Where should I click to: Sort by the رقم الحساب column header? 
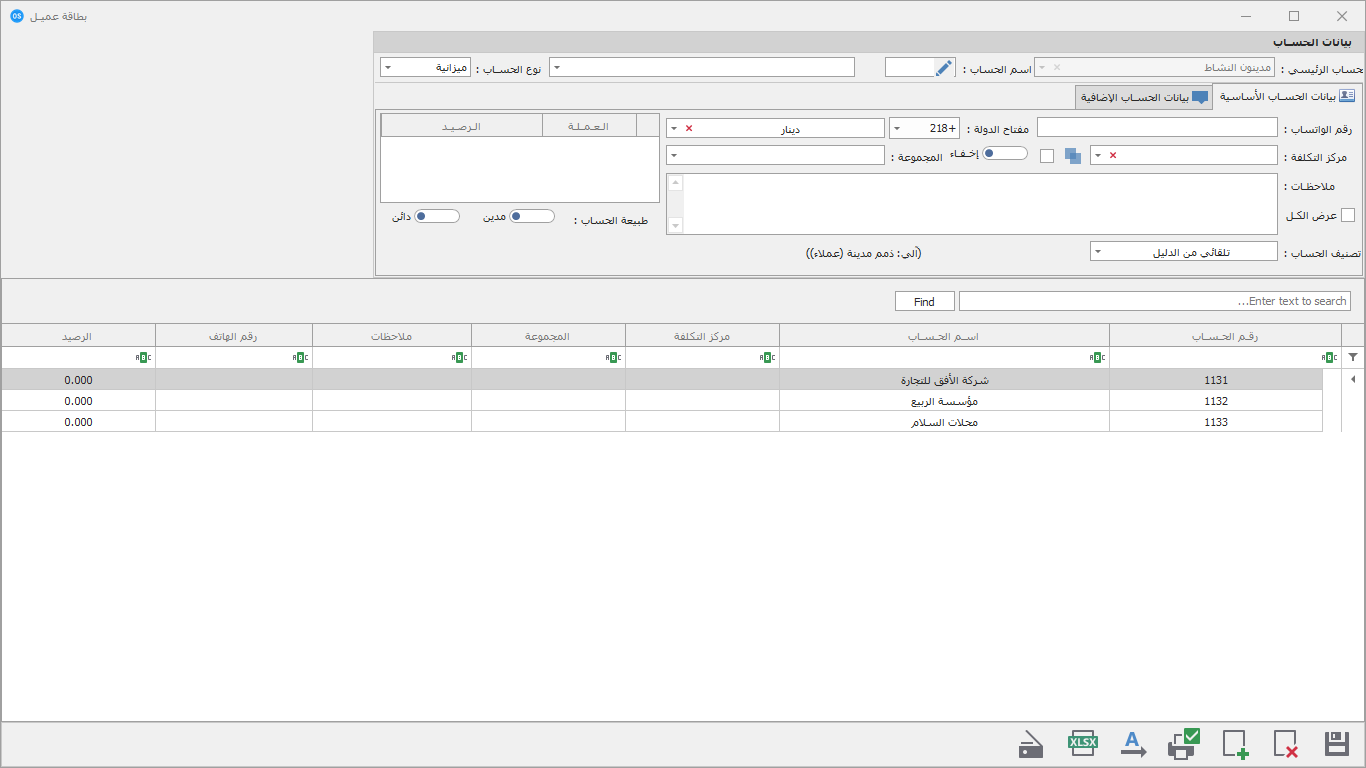click(x=1225, y=336)
